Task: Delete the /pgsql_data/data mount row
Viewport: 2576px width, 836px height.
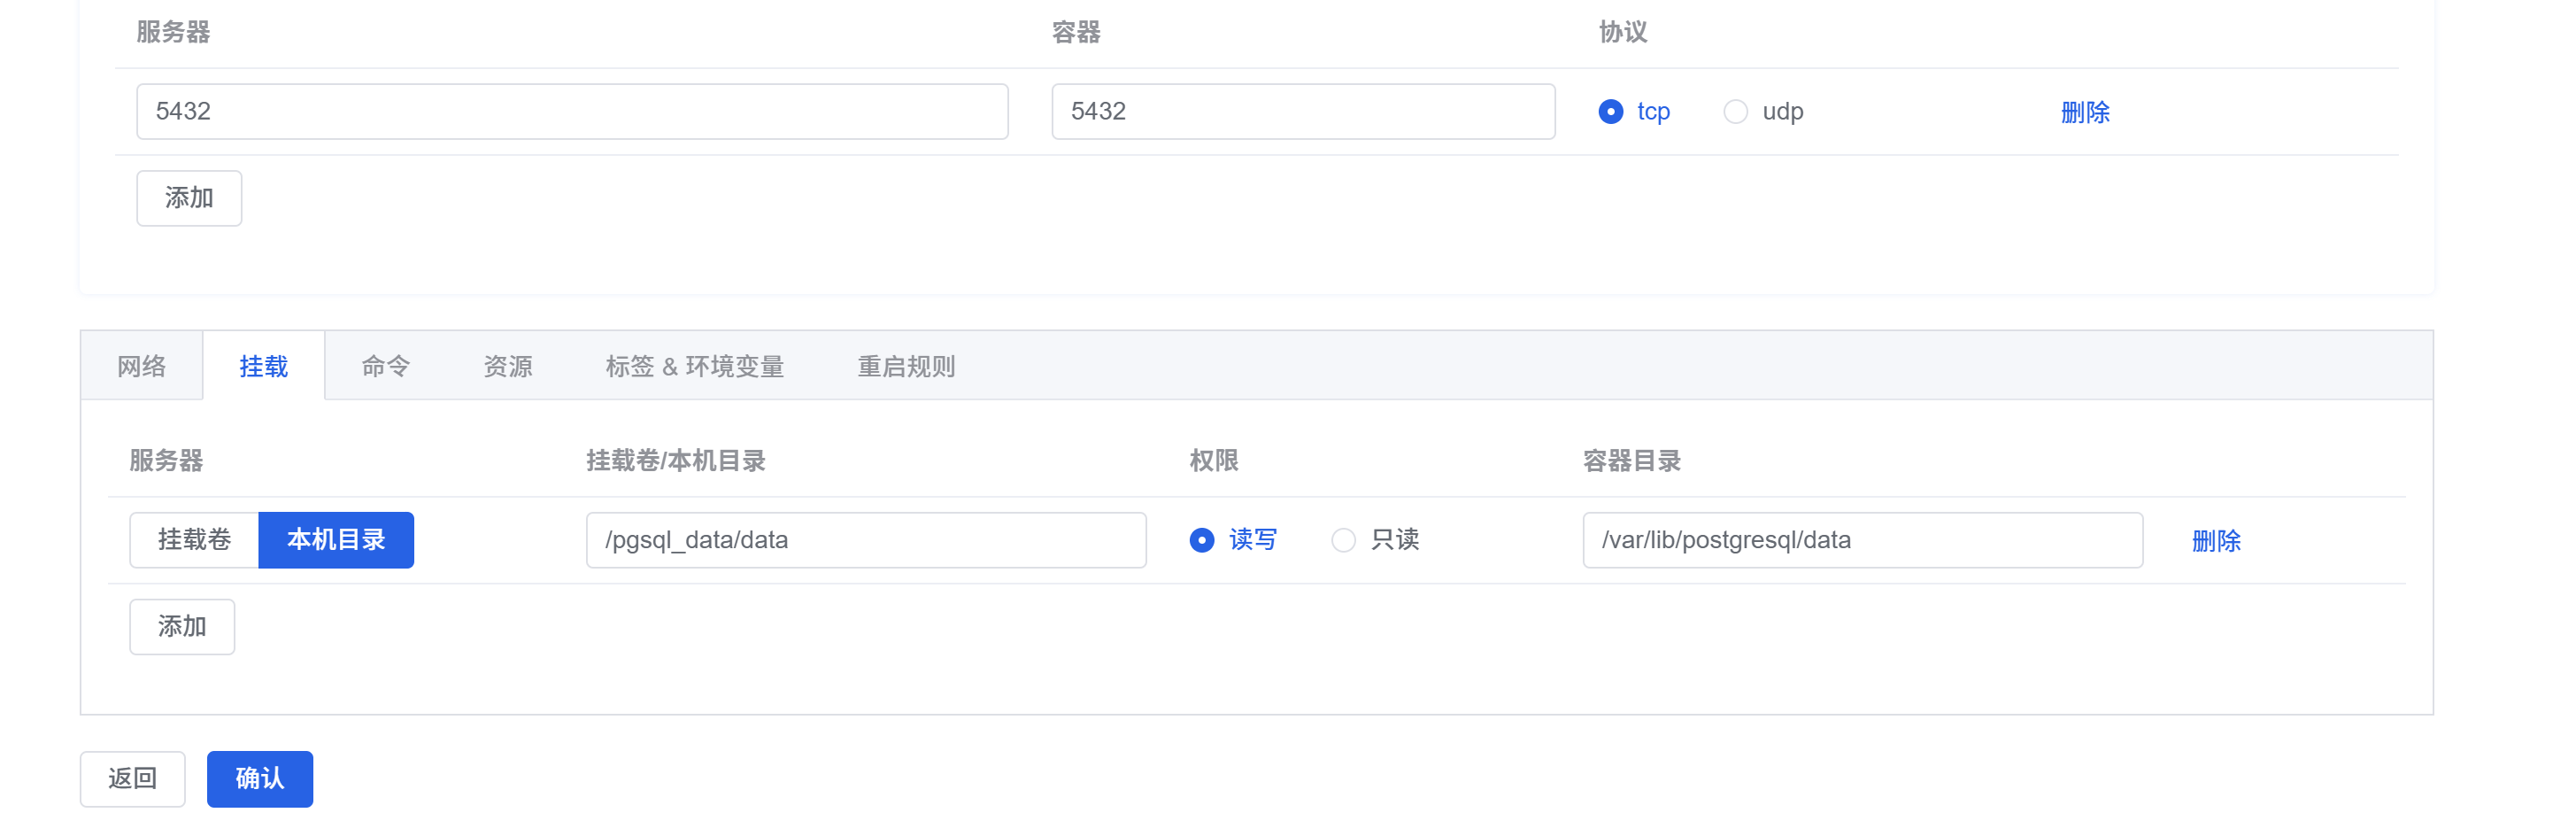Action: coord(2216,541)
